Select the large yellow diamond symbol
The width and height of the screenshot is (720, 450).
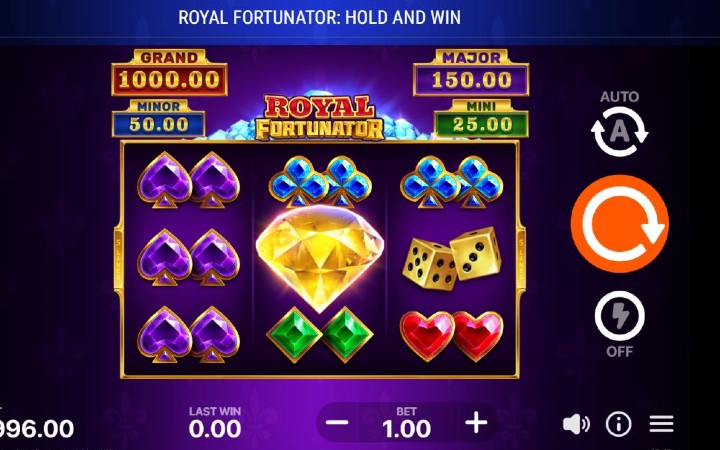pyautogui.click(x=320, y=257)
